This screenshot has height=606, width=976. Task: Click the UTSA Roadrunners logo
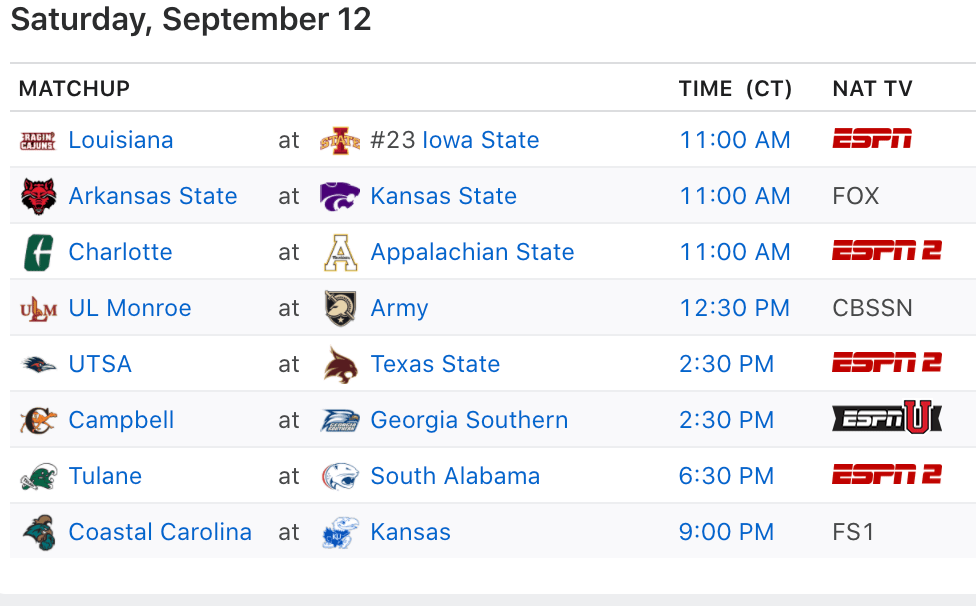tap(38, 364)
